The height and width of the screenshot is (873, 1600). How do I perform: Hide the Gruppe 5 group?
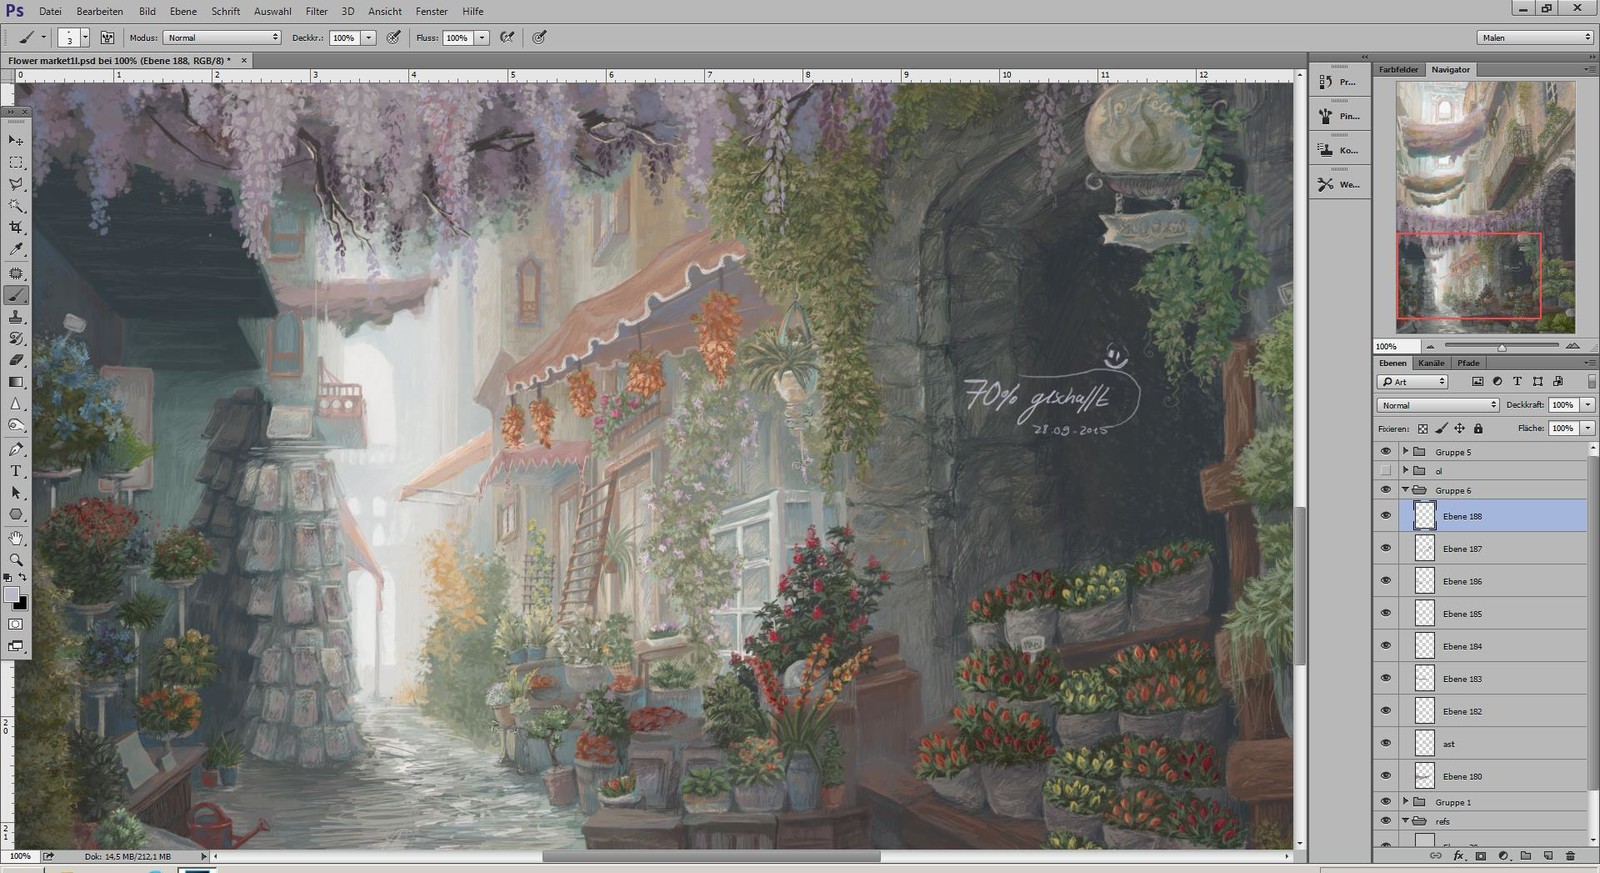[1385, 452]
